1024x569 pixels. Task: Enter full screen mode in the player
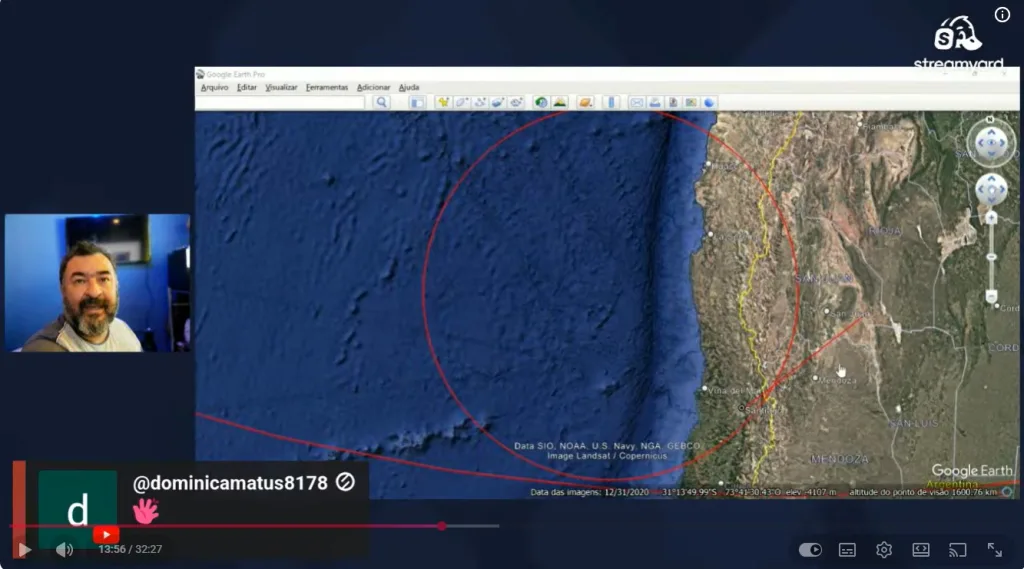995,550
